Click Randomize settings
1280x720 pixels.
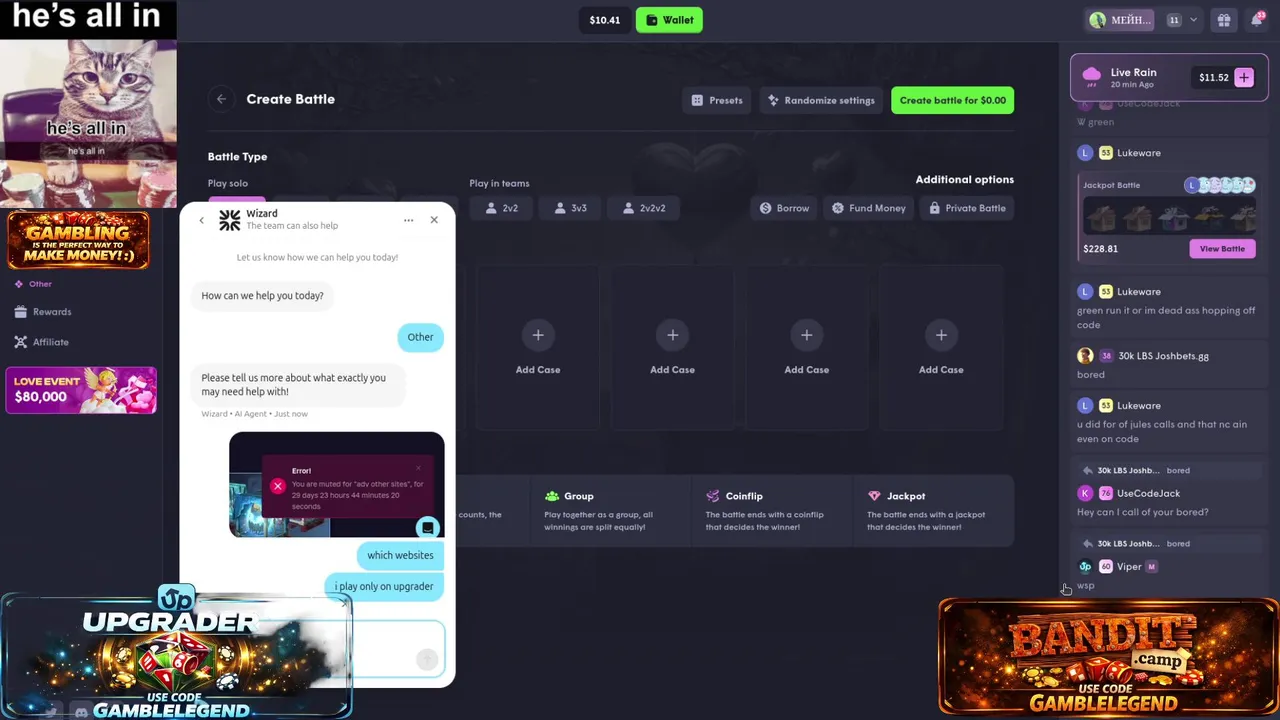(821, 100)
